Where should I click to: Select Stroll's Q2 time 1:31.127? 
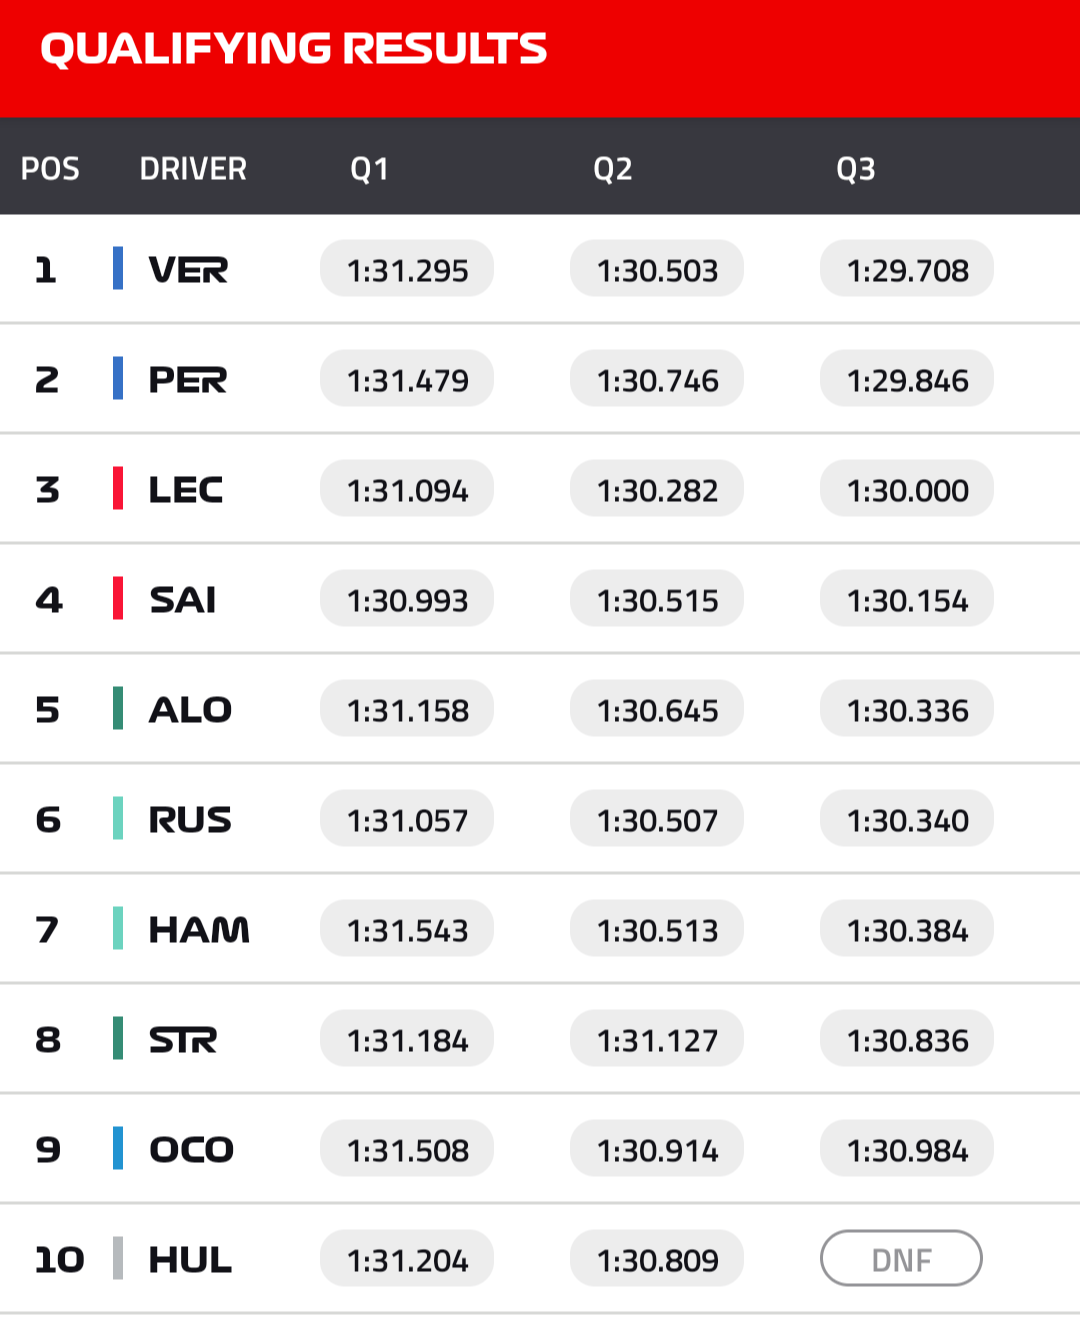pos(657,1040)
